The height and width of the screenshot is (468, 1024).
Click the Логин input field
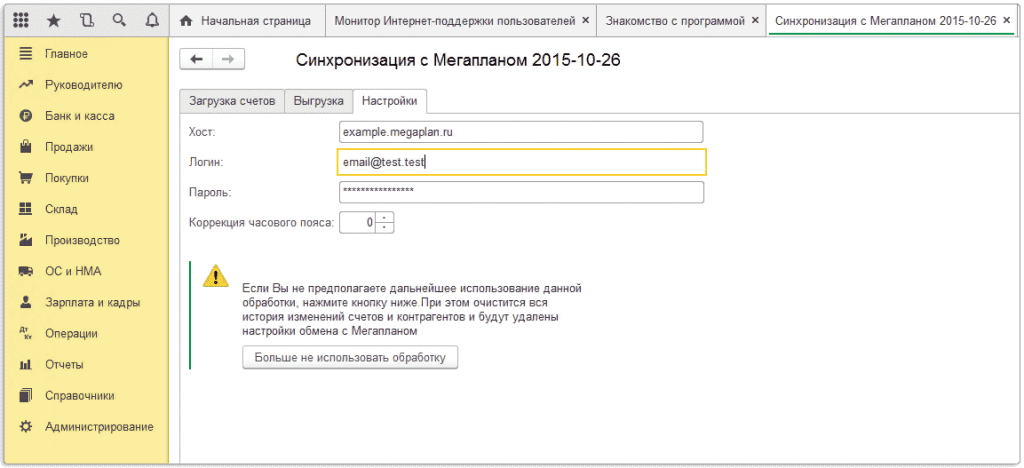click(521, 163)
